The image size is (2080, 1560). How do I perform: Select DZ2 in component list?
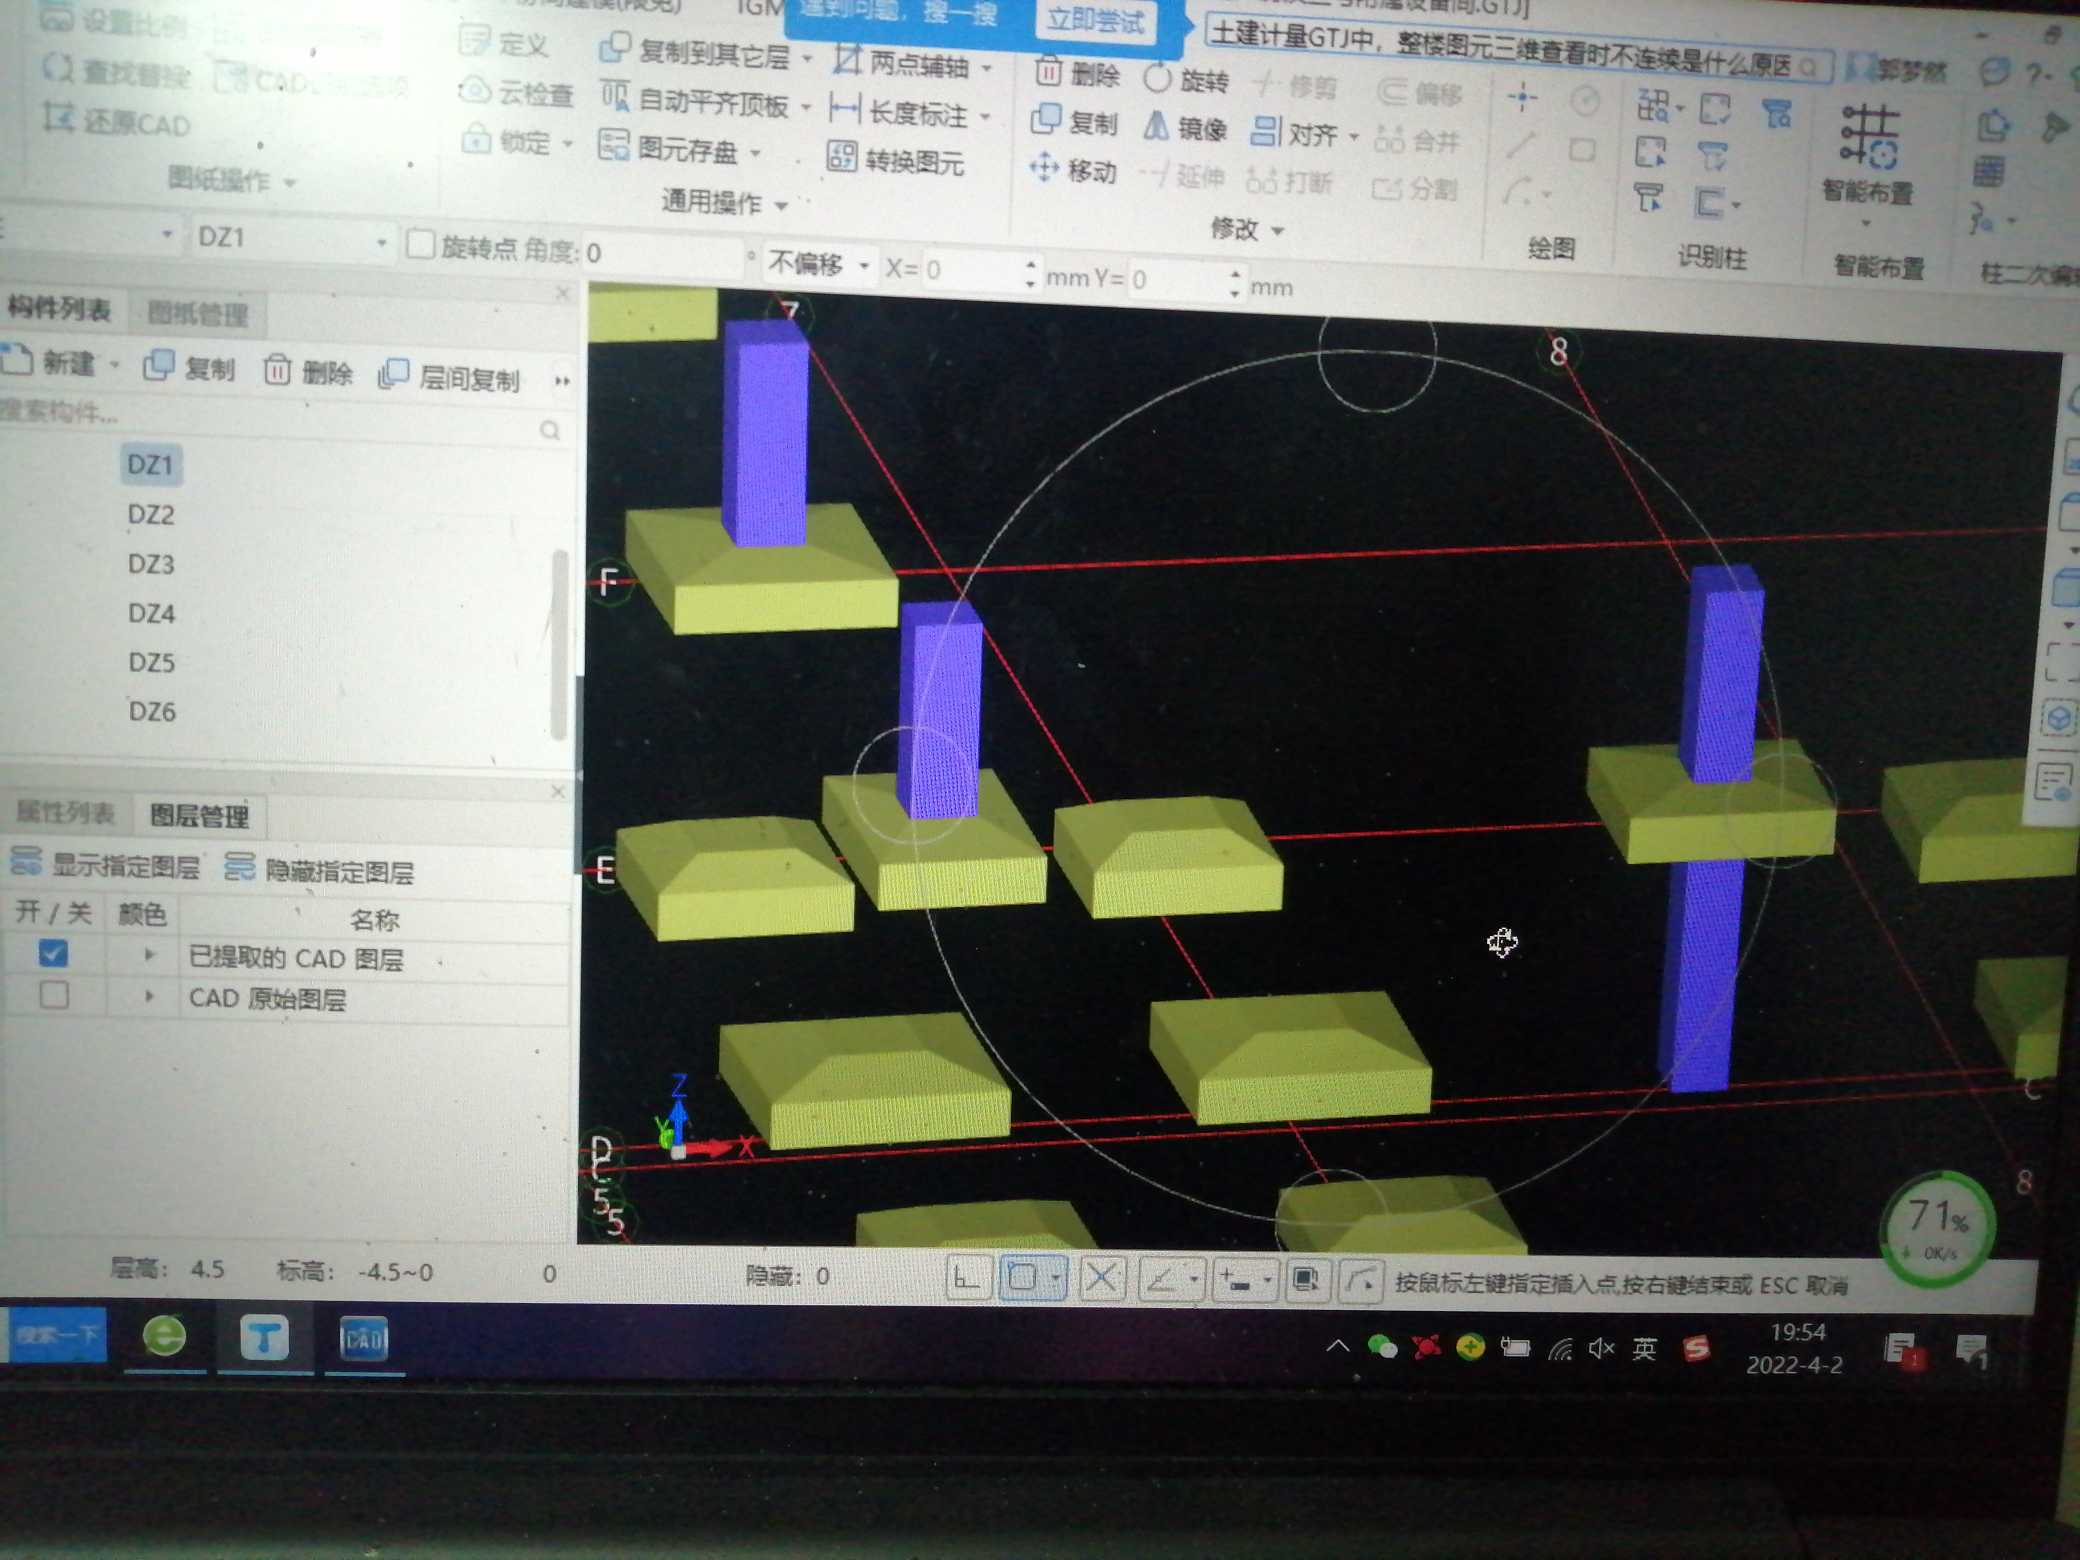(x=151, y=514)
